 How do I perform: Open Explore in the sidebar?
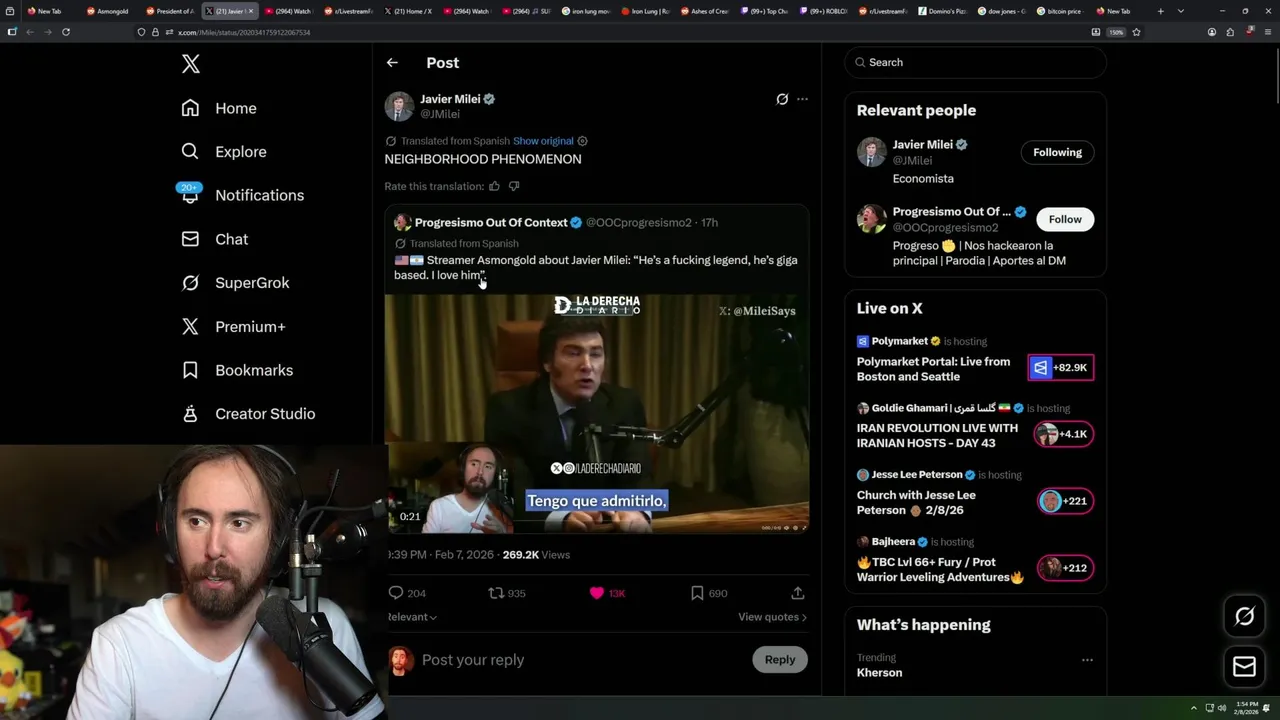(224, 152)
